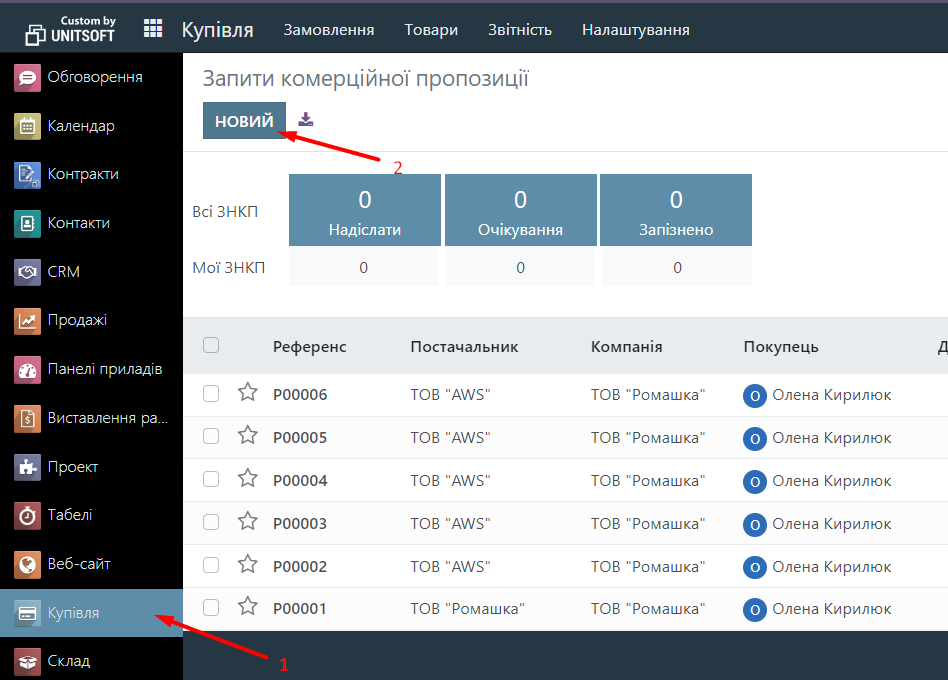Open the Налаштування dropdown menu
948x680 pixels.
click(635, 30)
